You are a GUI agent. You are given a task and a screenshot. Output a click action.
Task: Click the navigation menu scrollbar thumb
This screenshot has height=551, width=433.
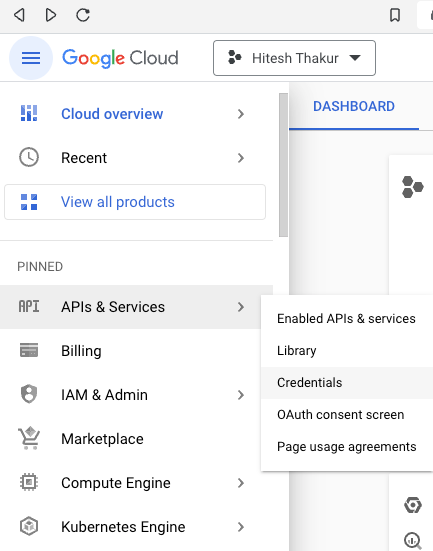pyautogui.click(x=283, y=165)
